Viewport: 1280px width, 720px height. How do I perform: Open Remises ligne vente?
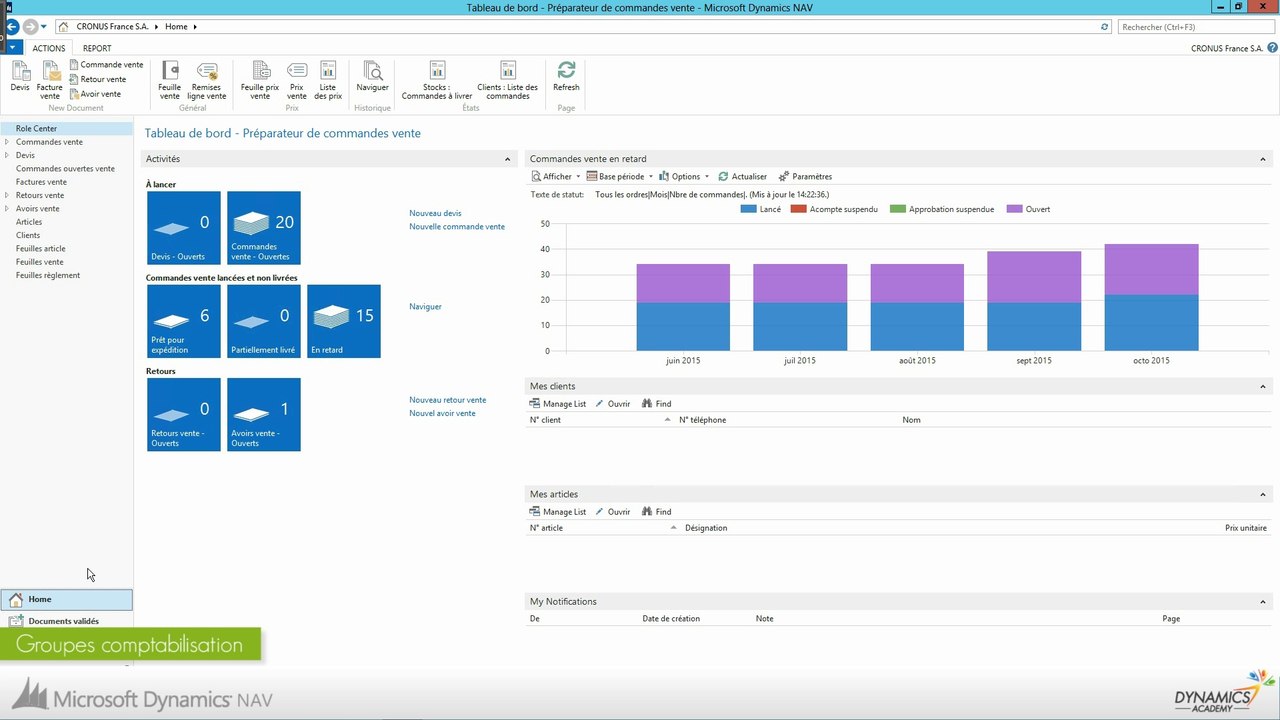pyautogui.click(x=207, y=80)
